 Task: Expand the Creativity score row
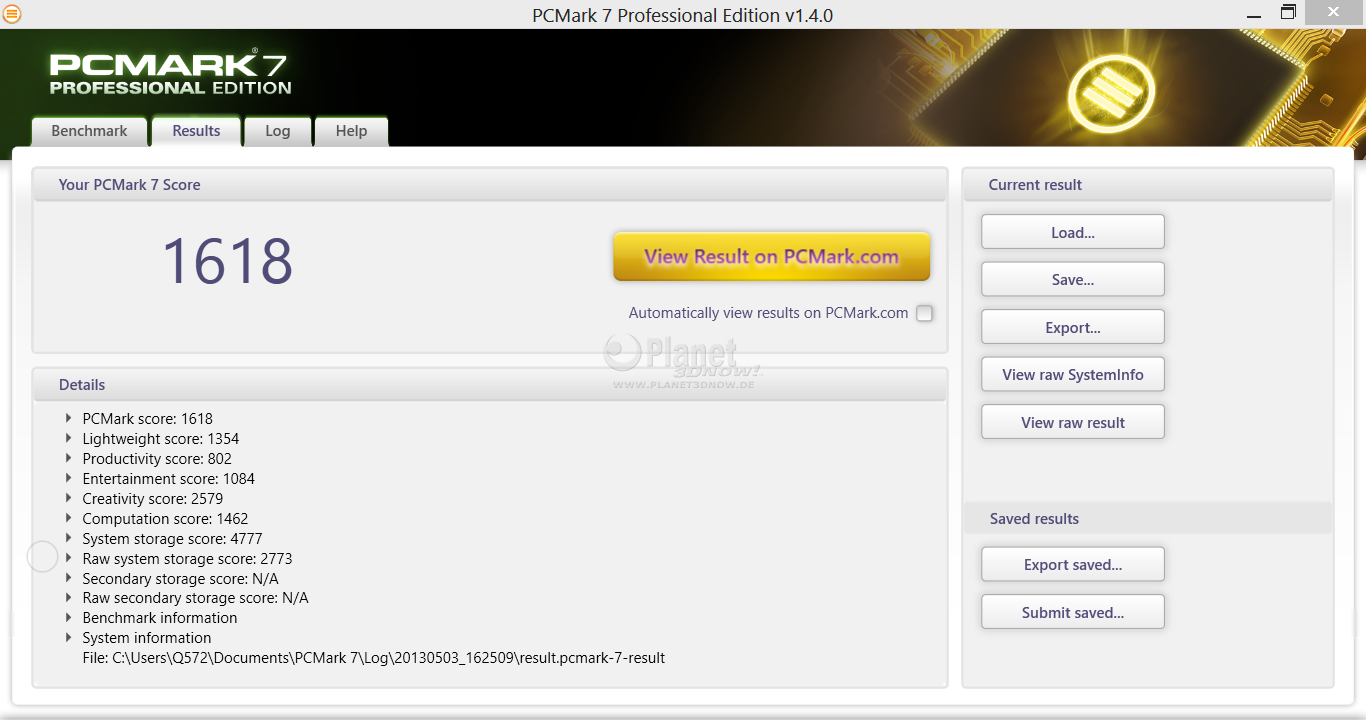coord(69,498)
